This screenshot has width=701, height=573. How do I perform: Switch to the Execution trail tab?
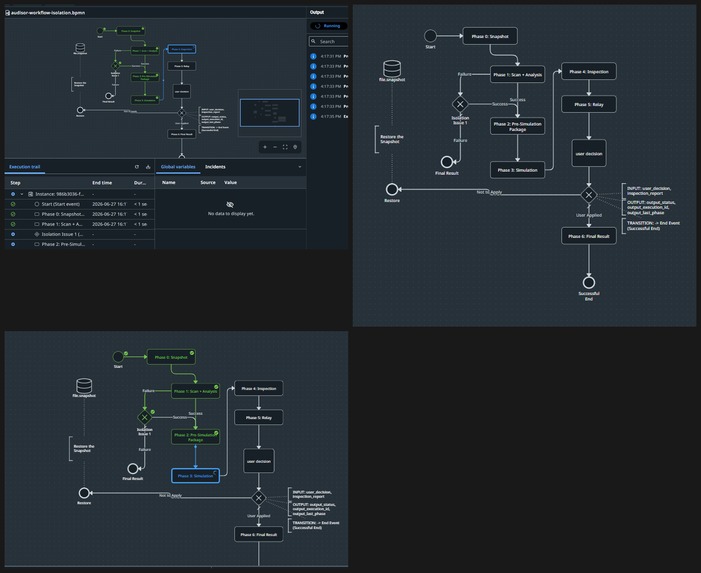click(25, 167)
